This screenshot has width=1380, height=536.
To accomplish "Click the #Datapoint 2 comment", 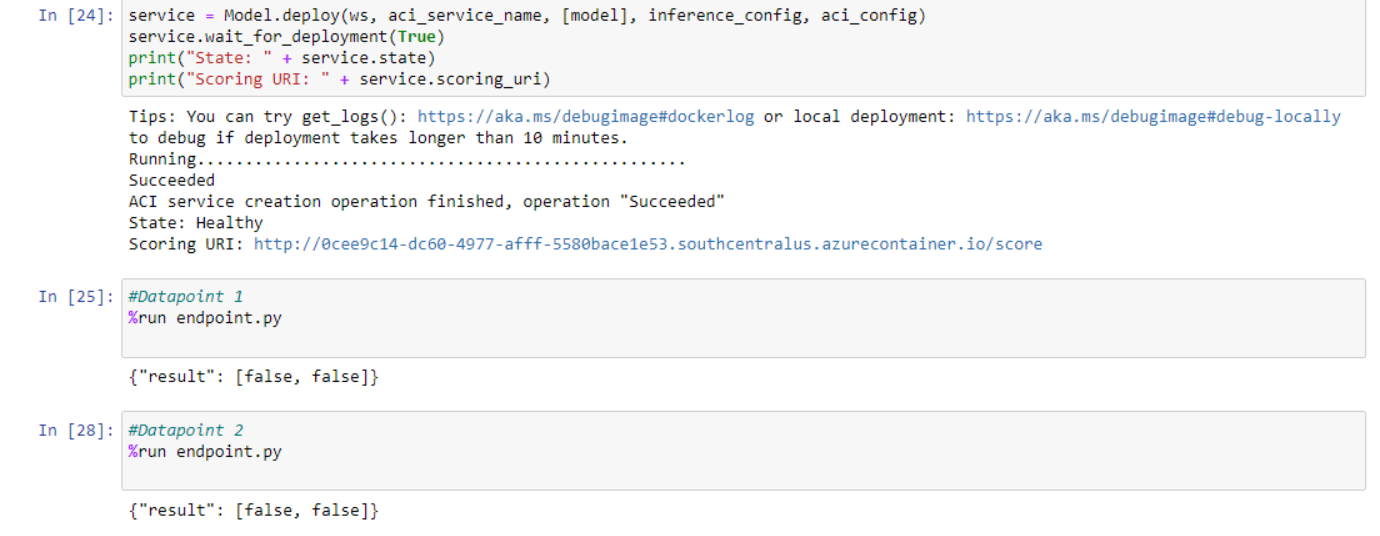I will pyautogui.click(x=186, y=431).
